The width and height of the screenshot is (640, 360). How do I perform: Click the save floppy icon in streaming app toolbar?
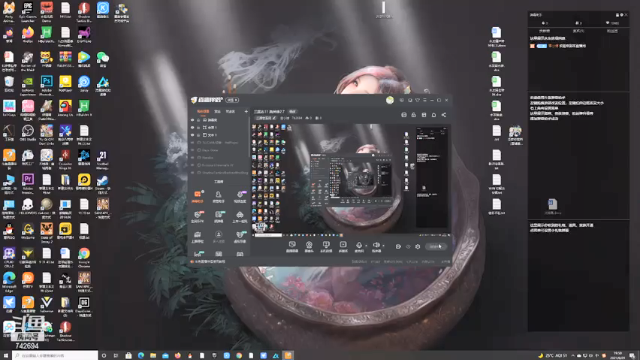tap(424, 115)
